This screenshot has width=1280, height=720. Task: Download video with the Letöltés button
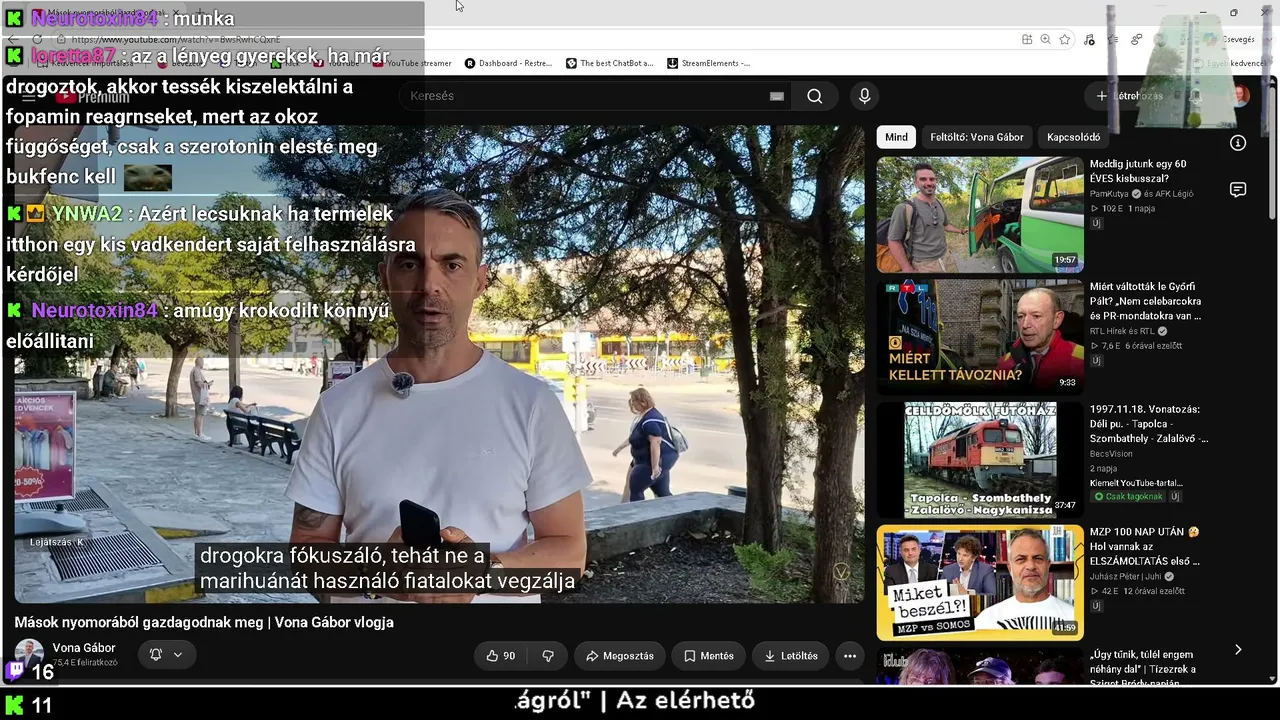(x=791, y=656)
